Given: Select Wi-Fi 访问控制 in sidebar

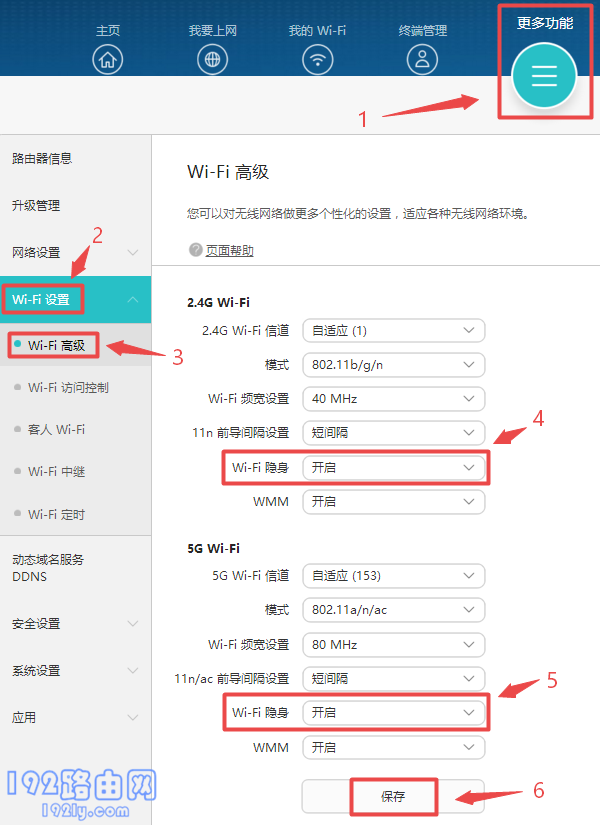Looking at the screenshot, I should (68, 387).
